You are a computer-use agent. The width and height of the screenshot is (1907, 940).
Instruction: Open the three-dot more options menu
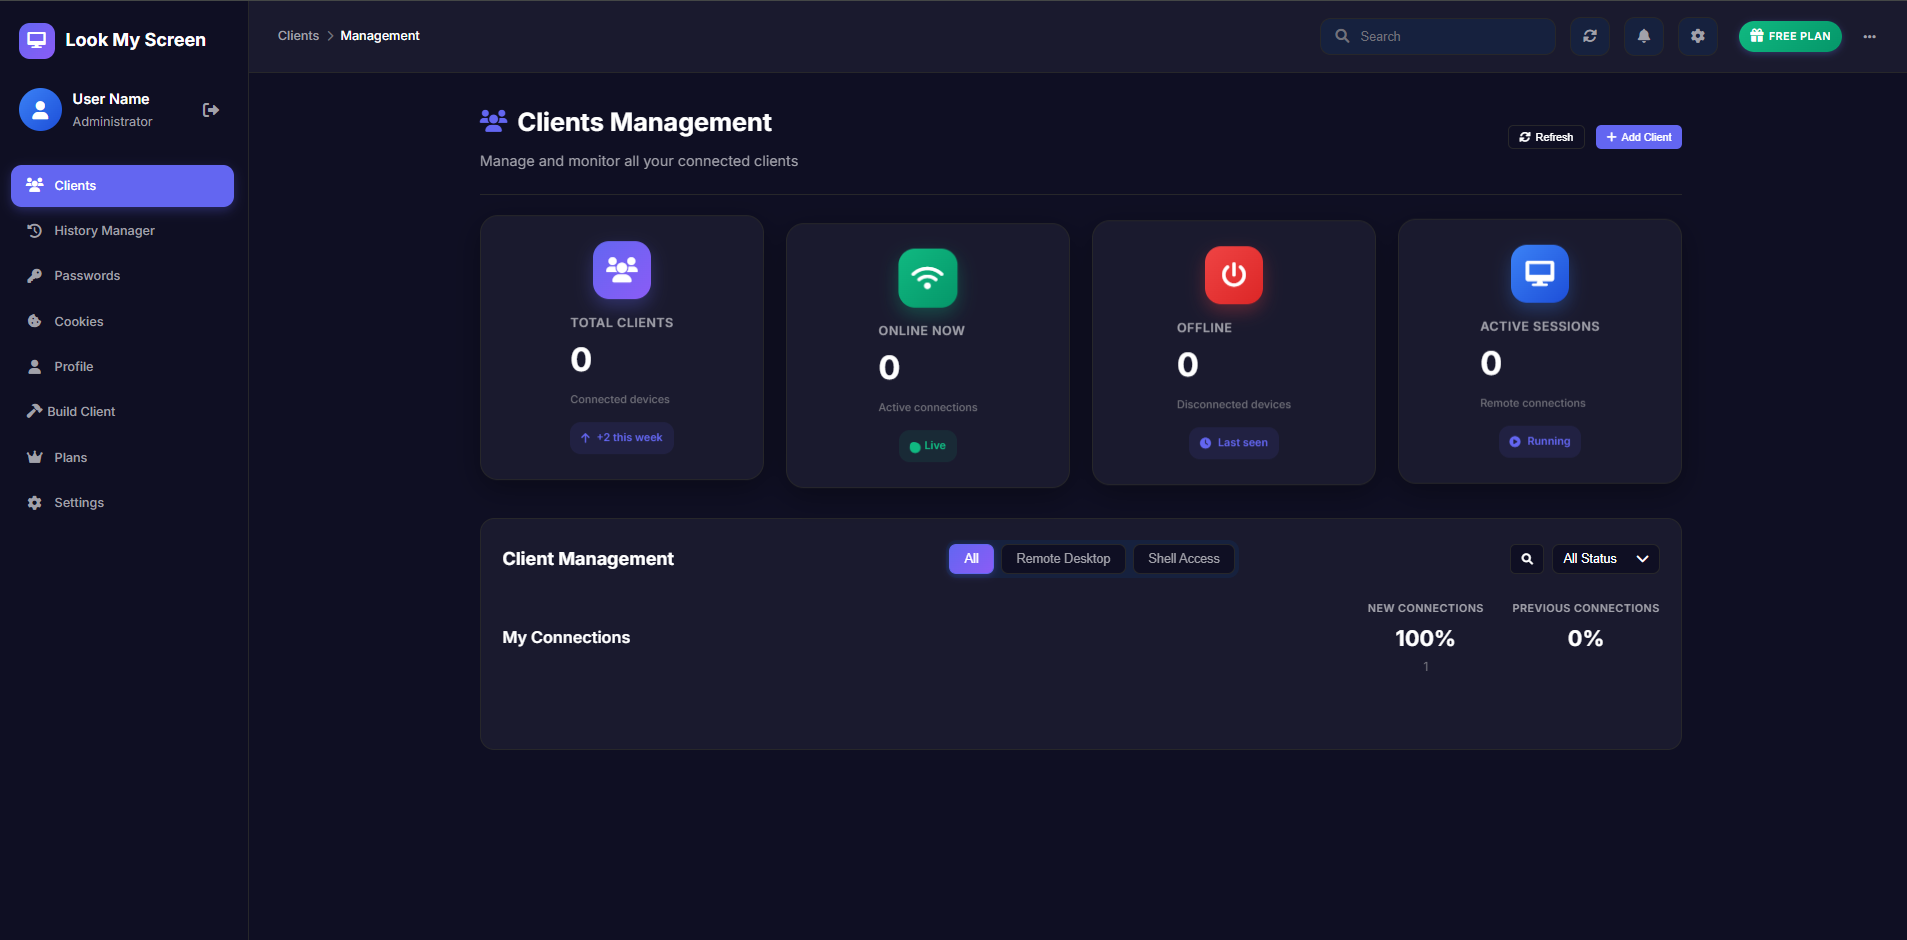(x=1869, y=36)
